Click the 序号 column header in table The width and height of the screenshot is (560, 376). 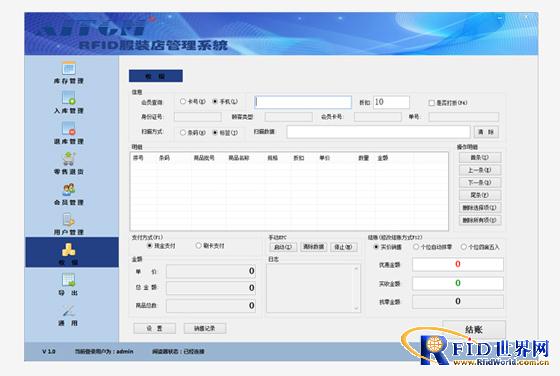pos(138,158)
